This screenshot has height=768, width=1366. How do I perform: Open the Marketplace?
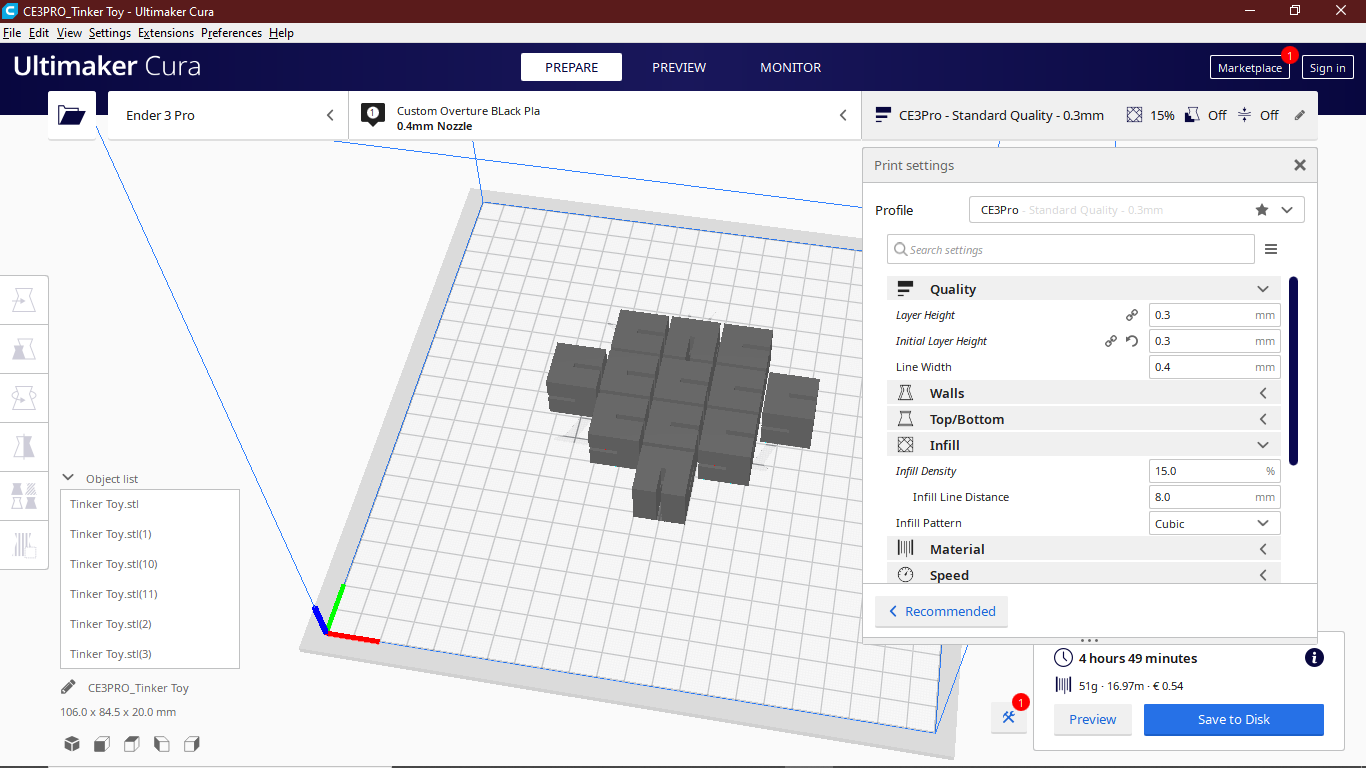click(1250, 68)
